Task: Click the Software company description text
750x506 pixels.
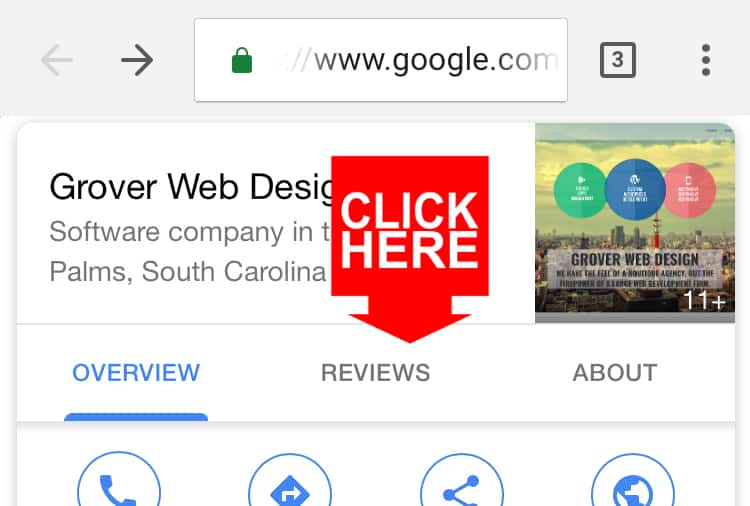Action: pos(189,252)
